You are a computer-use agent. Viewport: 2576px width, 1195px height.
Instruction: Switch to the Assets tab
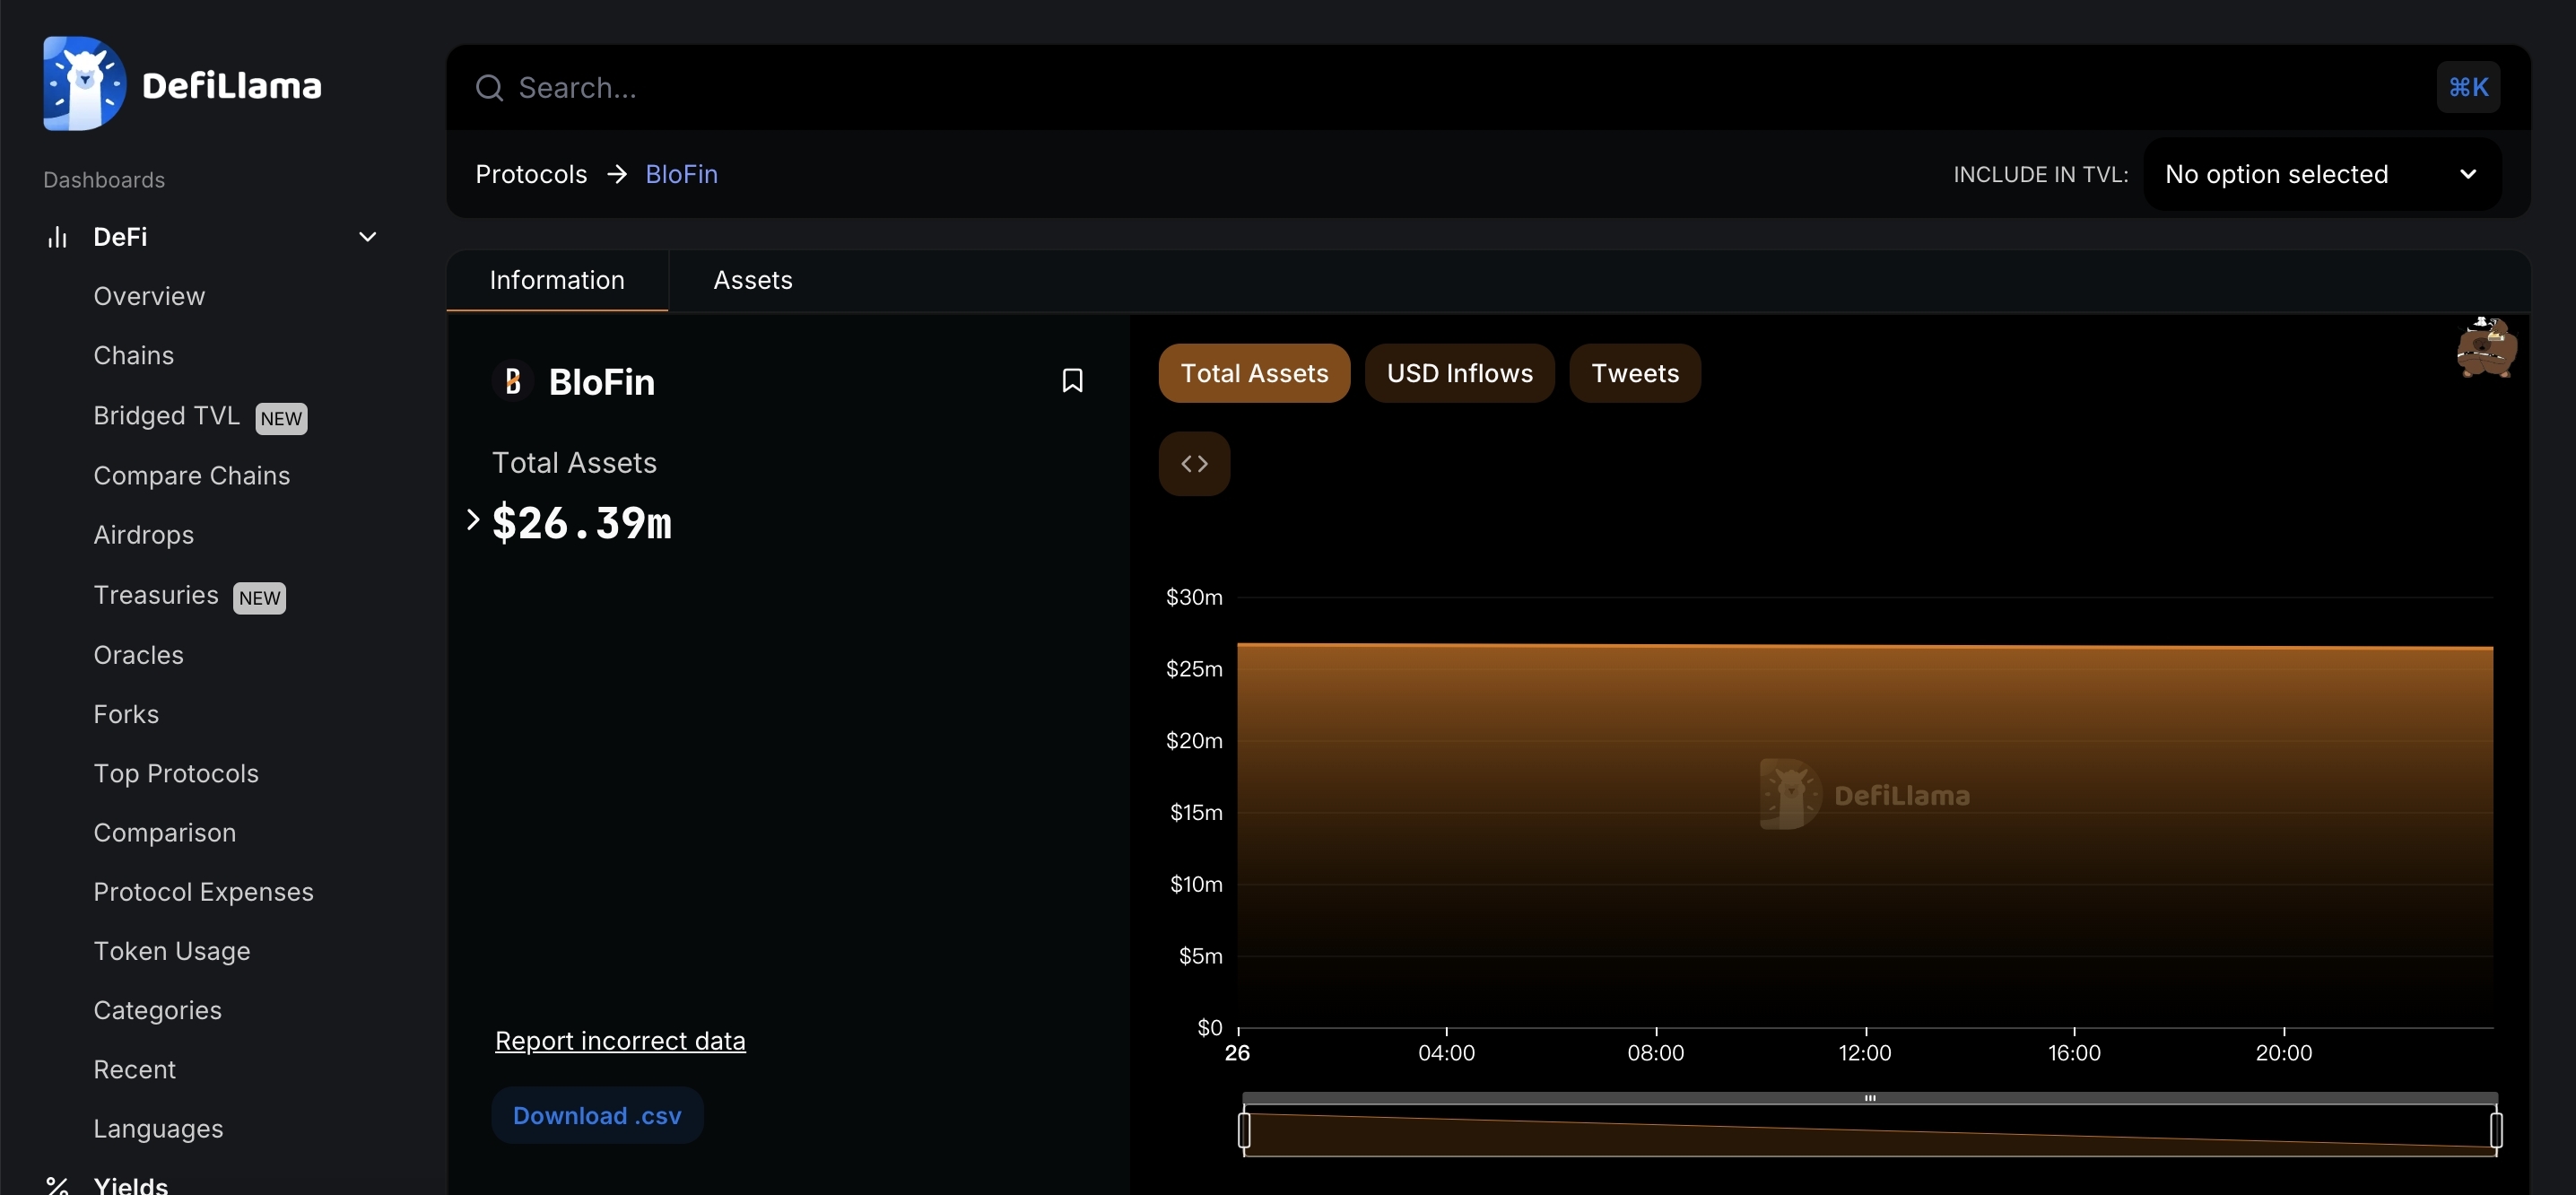[752, 280]
